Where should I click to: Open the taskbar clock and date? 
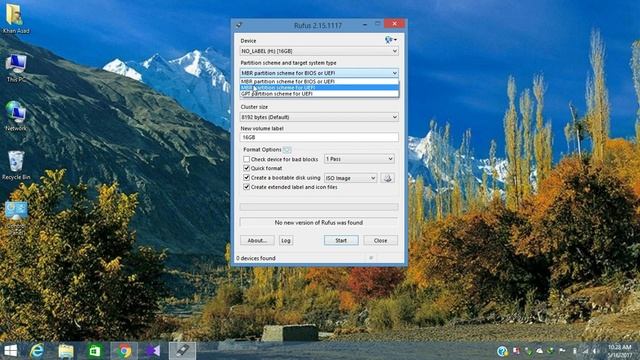coord(620,351)
